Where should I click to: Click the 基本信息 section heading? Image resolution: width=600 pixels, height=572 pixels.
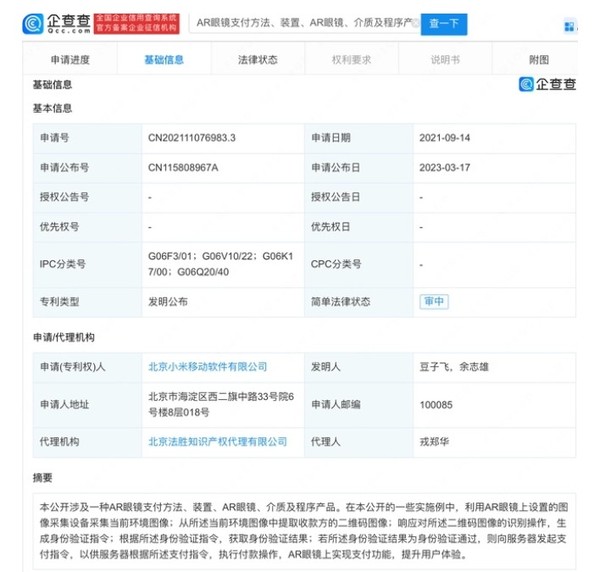52,108
